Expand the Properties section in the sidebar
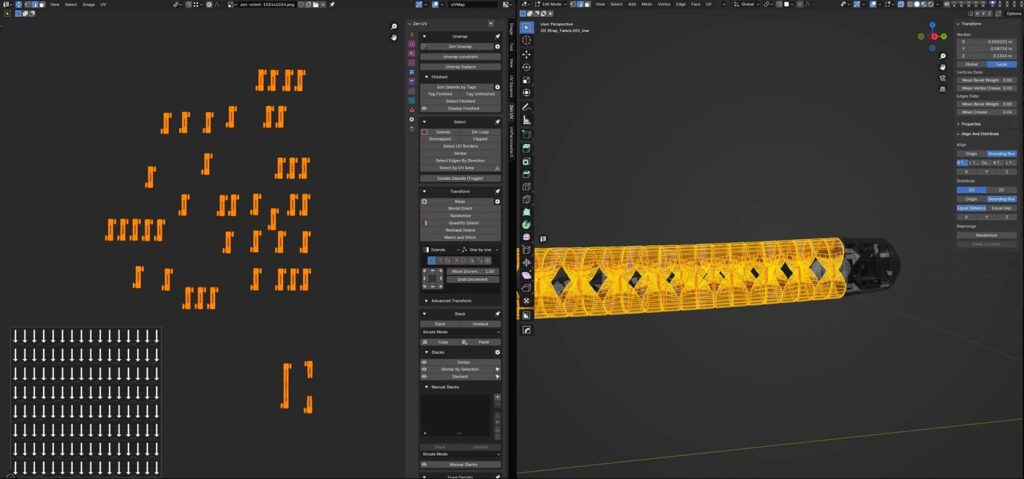The image size is (1024, 479). click(x=970, y=124)
